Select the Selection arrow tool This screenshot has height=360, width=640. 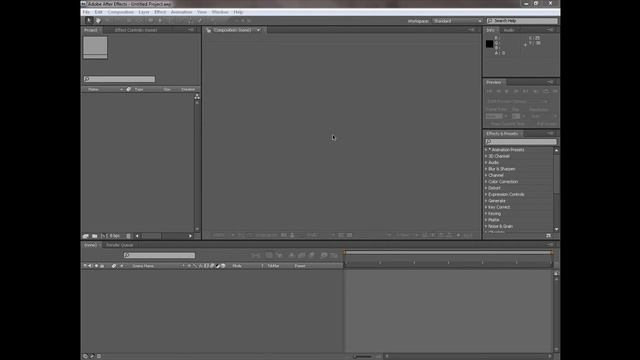tap(89, 20)
